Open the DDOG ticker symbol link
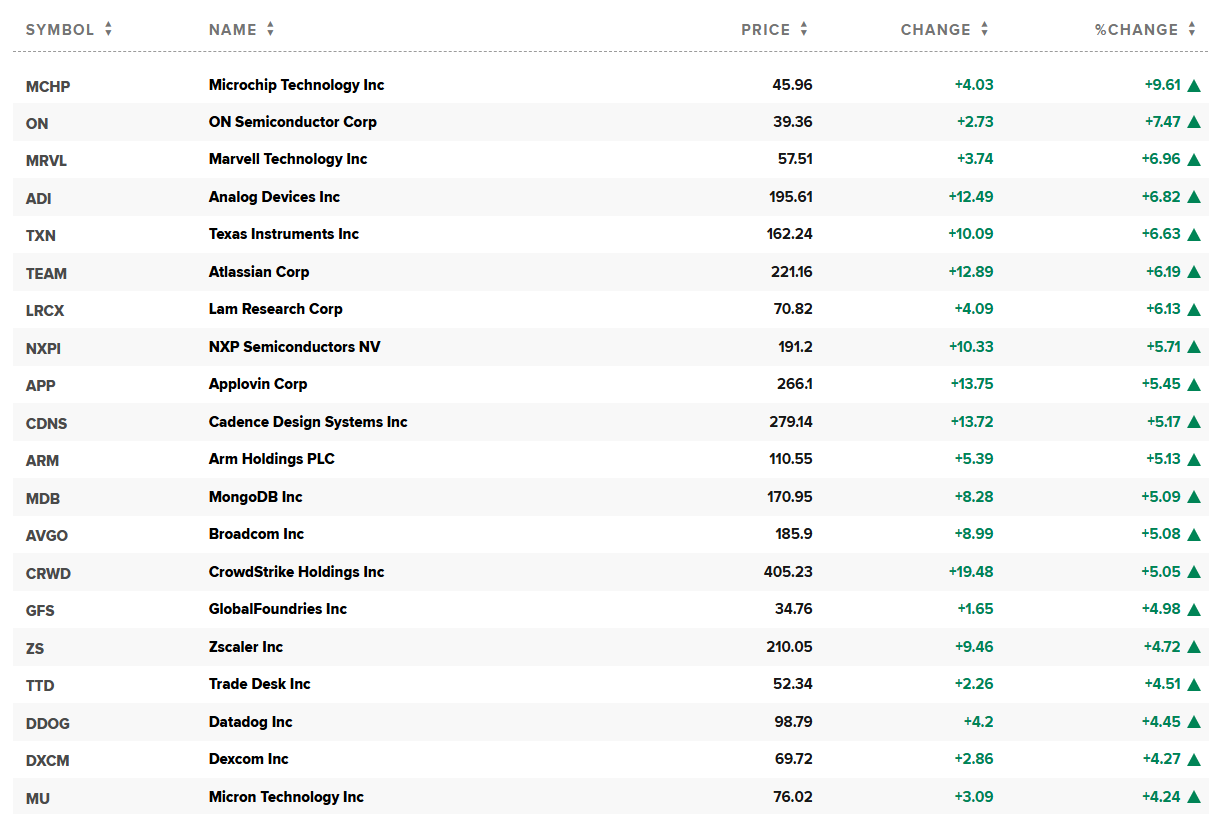The width and height of the screenshot is (1209, 814). click(48, 723)
